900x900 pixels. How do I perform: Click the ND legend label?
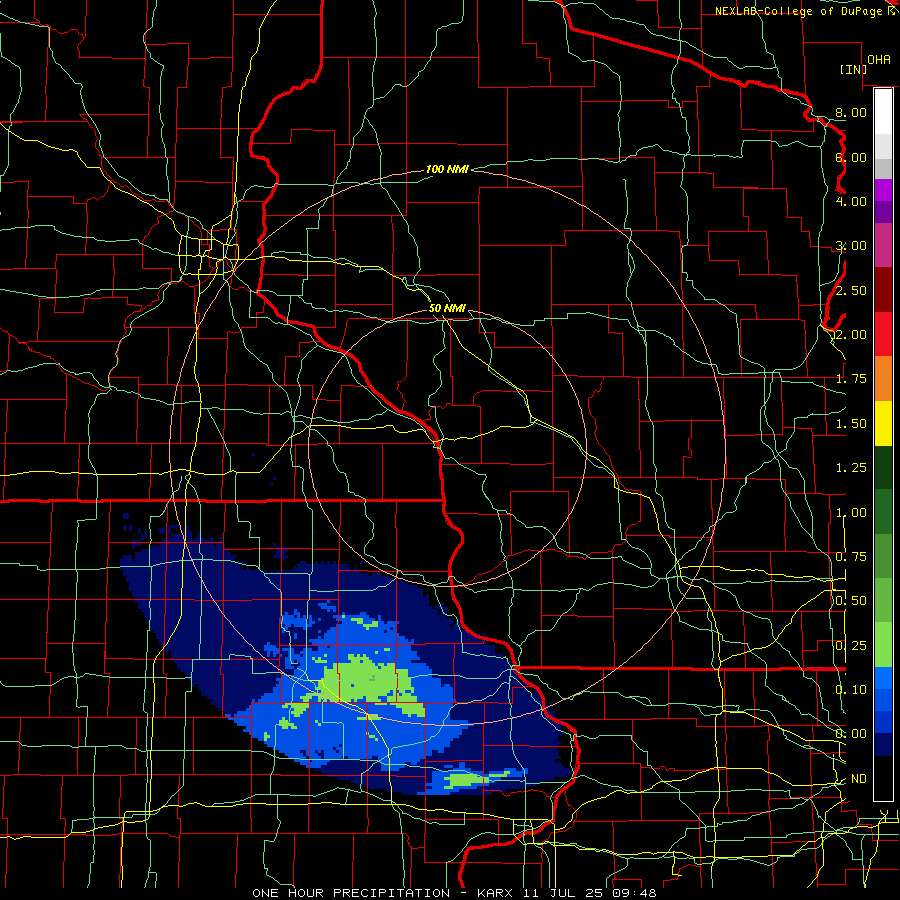point(859,779)
